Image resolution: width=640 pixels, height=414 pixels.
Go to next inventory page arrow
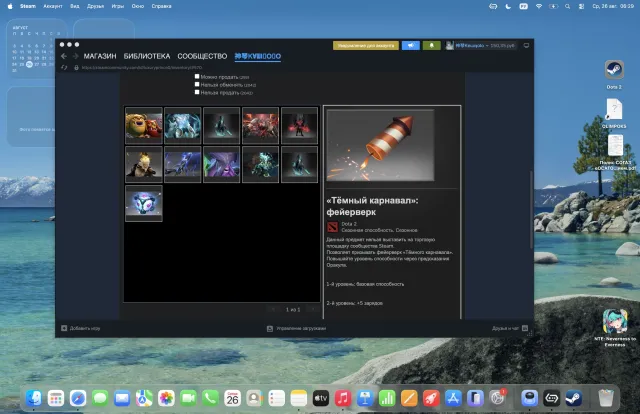point(313,309)
